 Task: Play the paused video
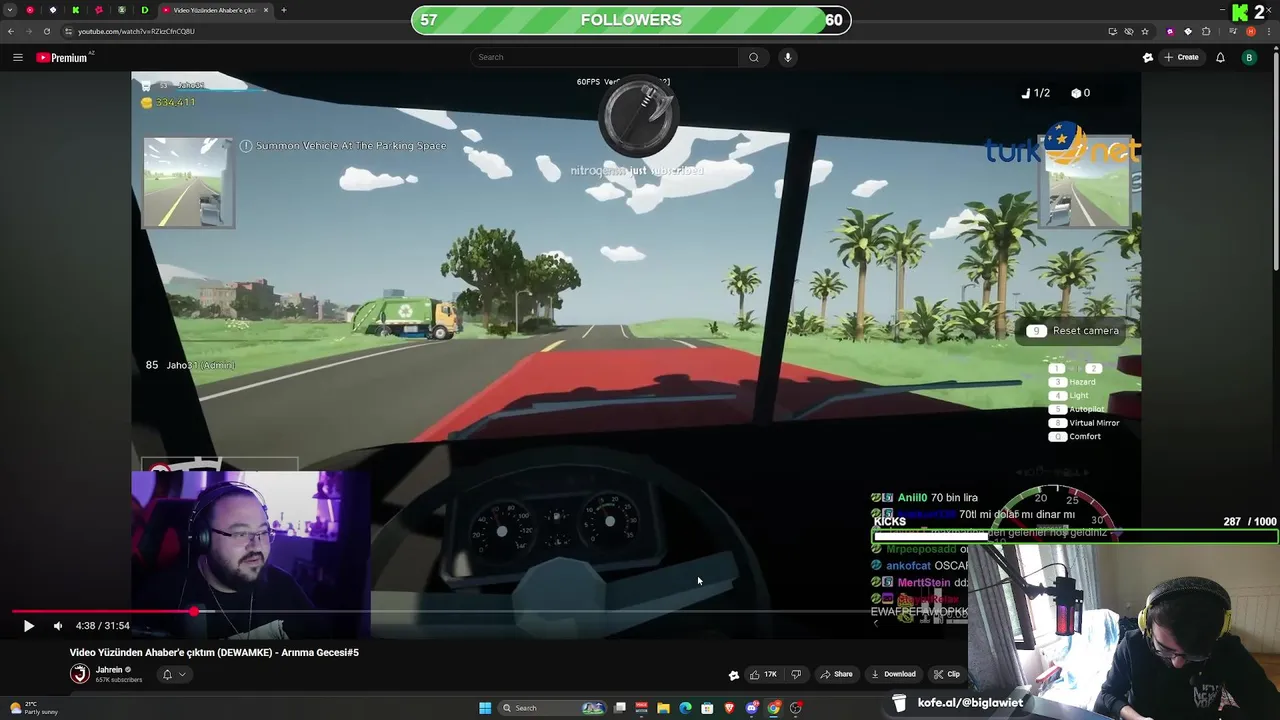28,626
